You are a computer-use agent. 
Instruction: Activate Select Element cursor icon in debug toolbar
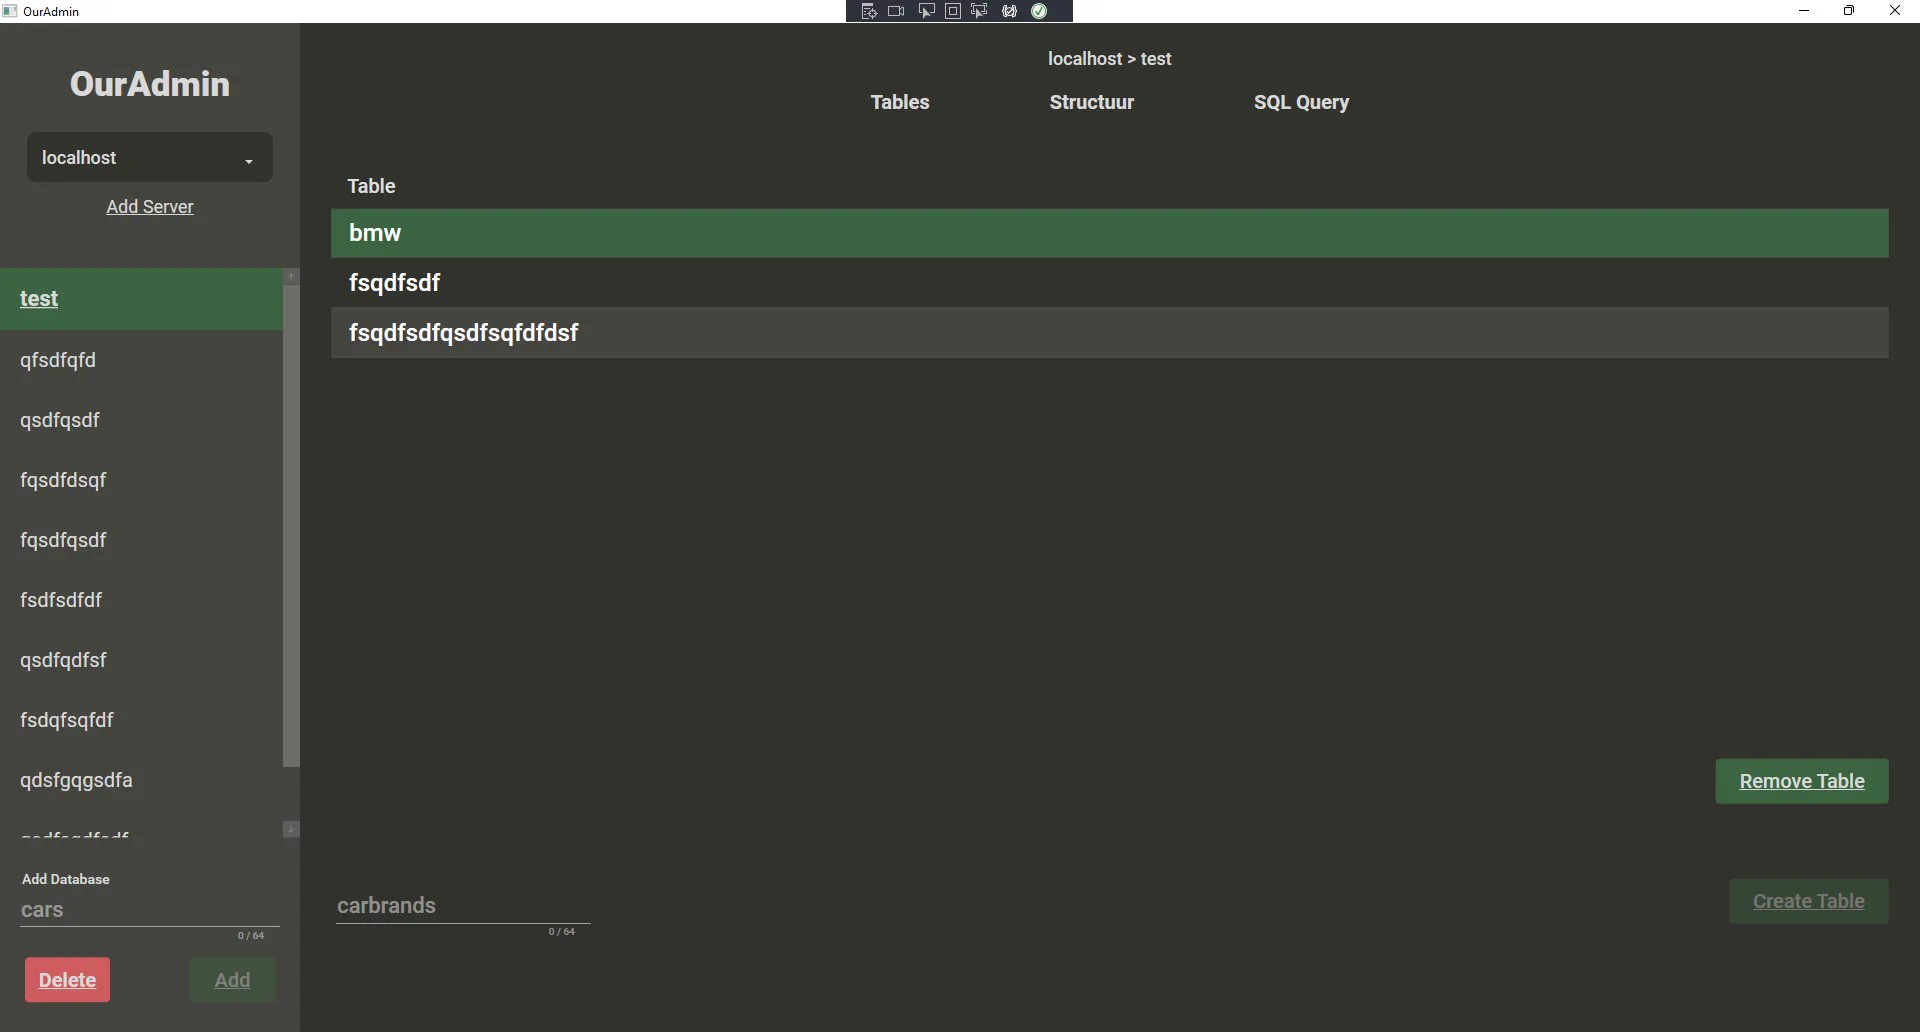(x=926, y=11)
